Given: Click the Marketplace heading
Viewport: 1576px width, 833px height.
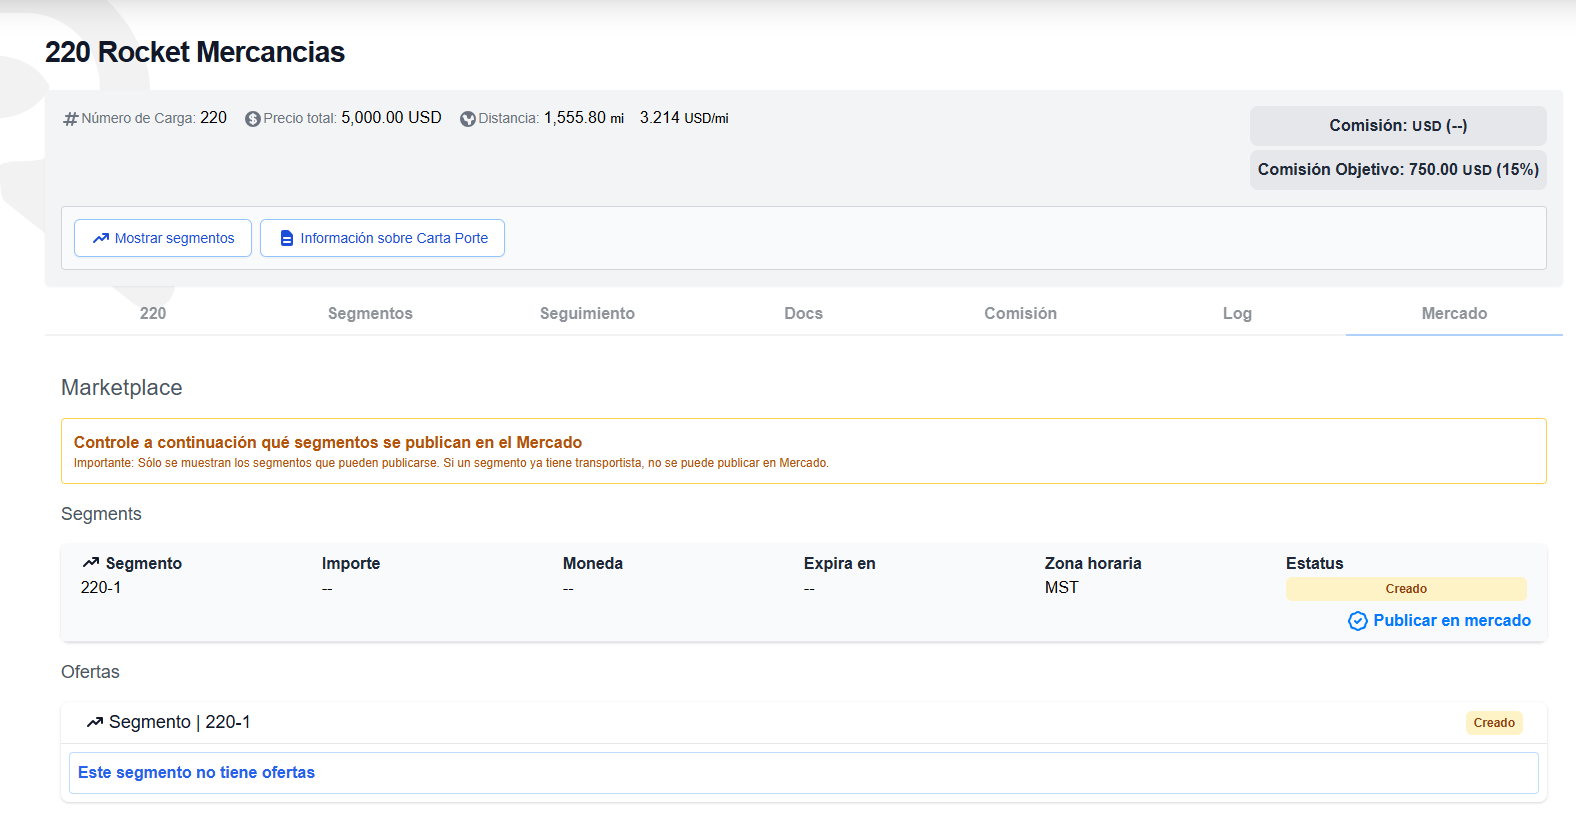Looking at the screenshot, I should 122,388.
